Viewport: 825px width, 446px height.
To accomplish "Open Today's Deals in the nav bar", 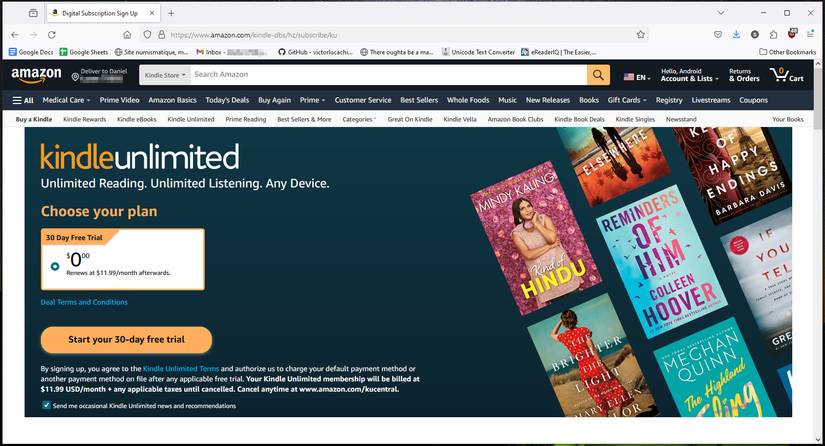I will click(226, 100).
